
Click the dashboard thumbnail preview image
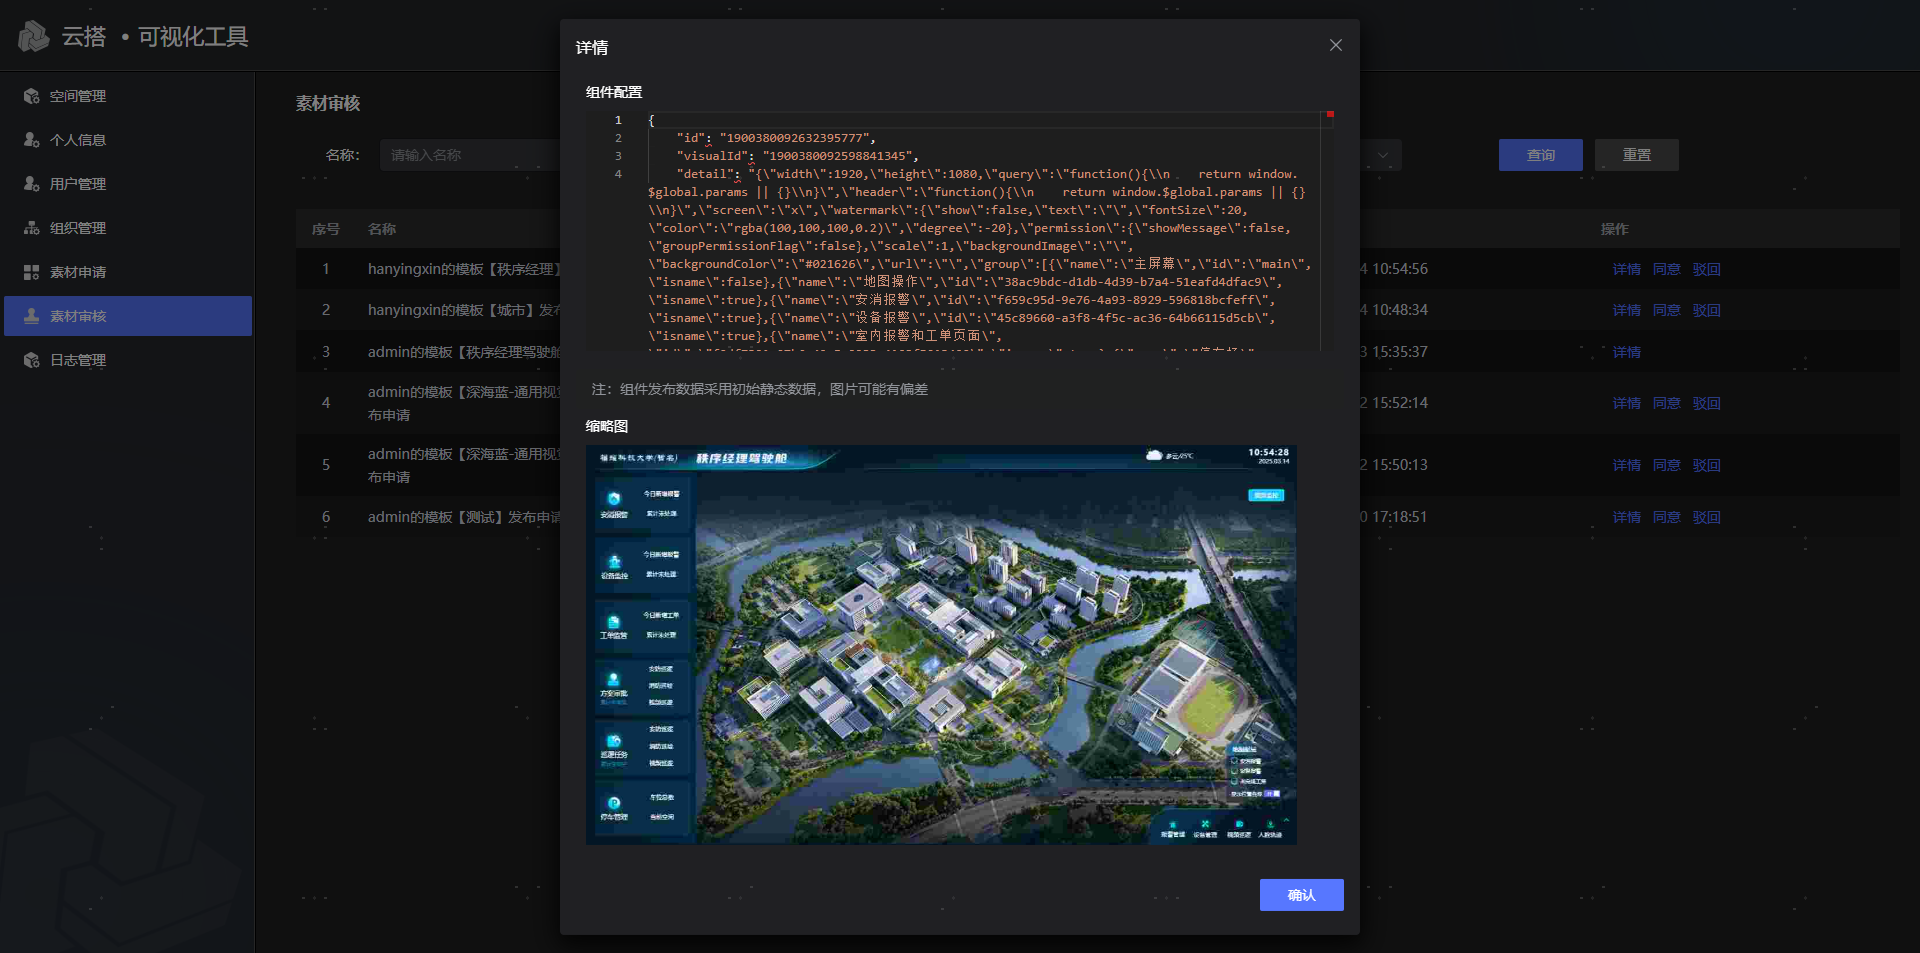[941, 645]
